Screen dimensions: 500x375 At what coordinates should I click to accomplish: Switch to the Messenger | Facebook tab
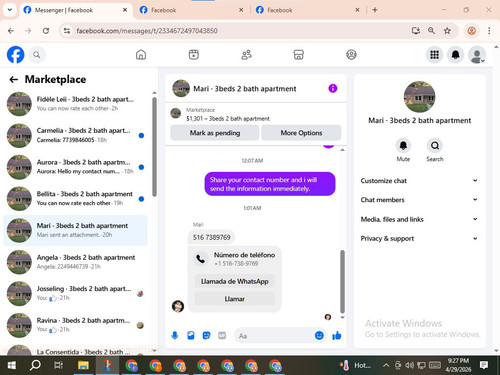point(75,10)
